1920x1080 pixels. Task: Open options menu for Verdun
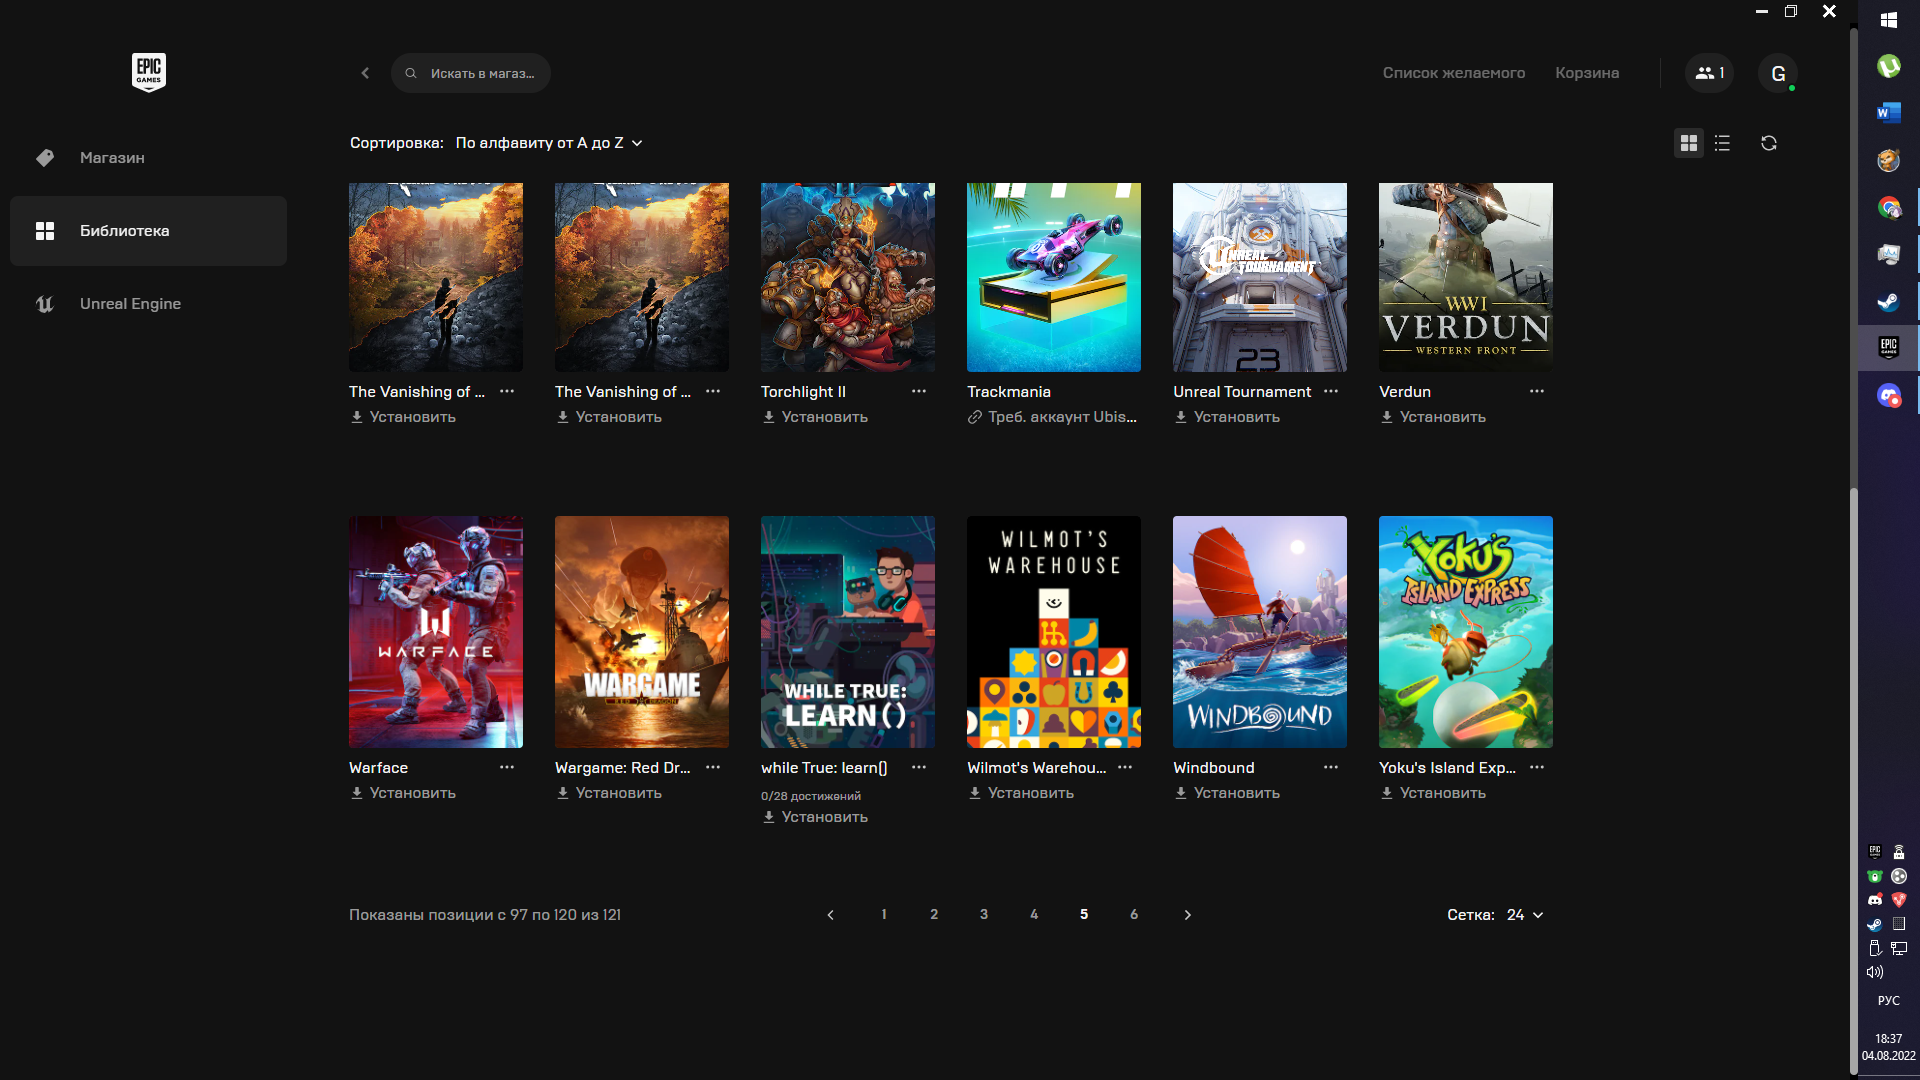[x=1537, y=391]
